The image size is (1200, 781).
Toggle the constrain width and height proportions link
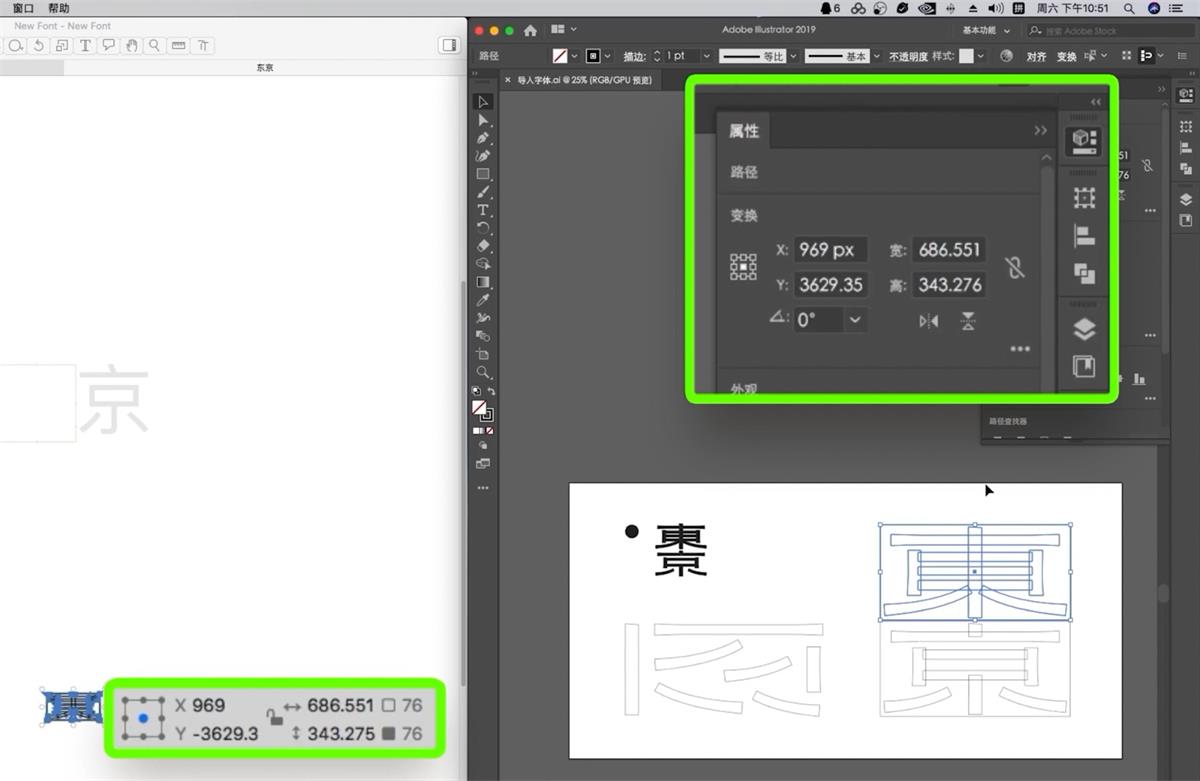(1015, 268)
